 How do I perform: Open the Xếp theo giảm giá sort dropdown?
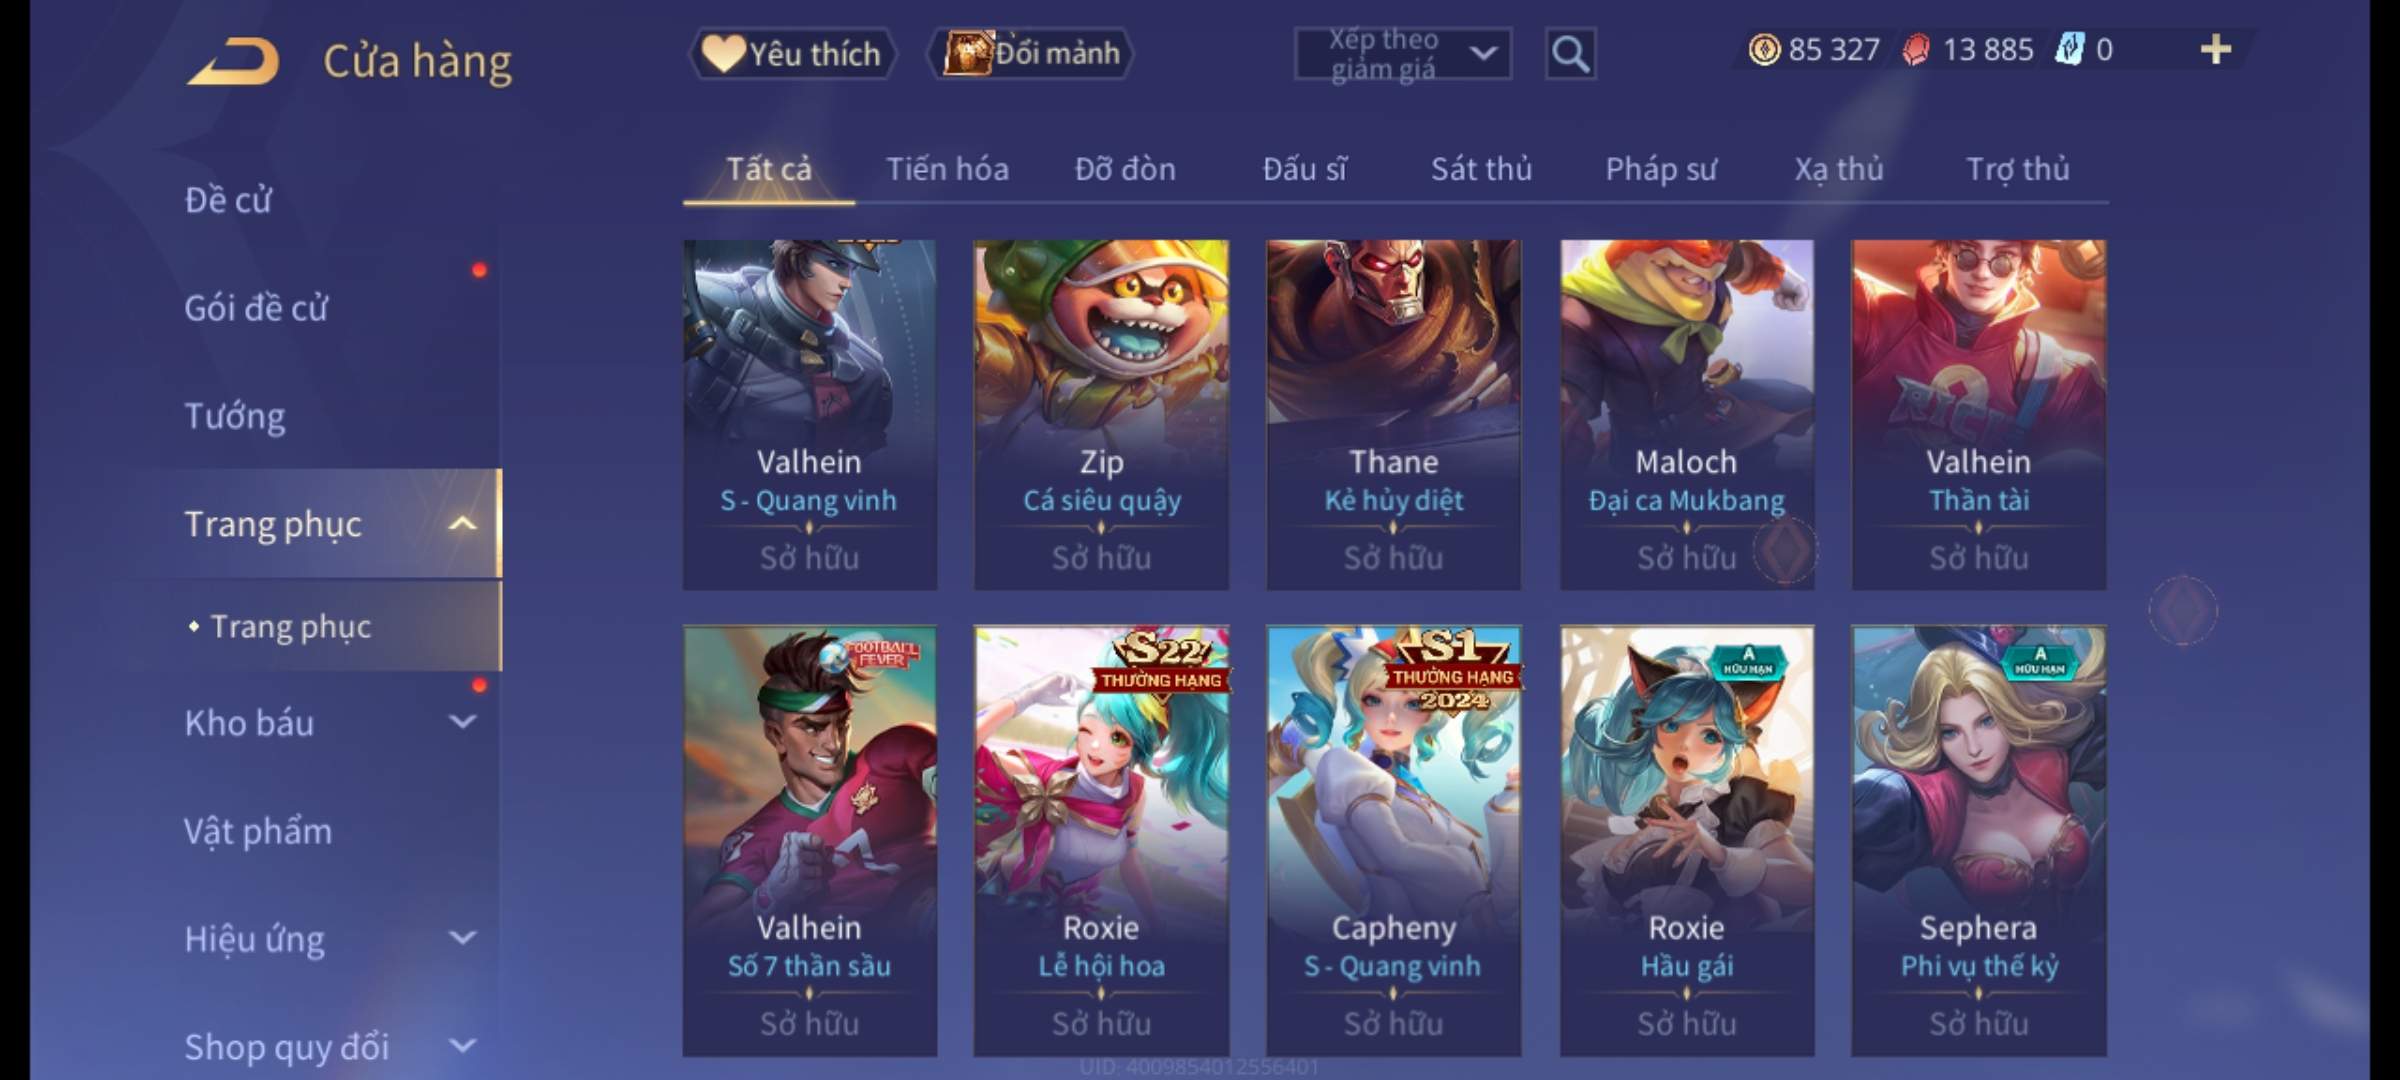click(1402, 54)
